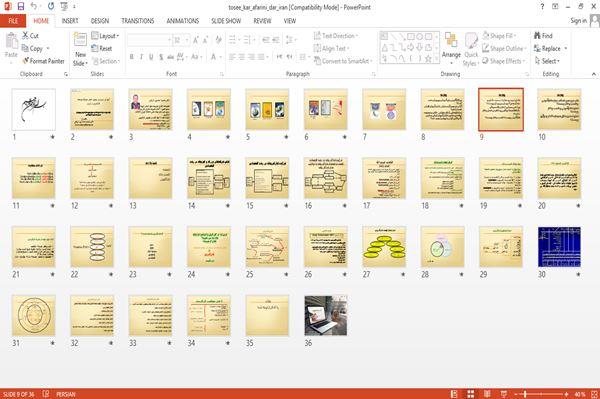Click the zoom in plus button

click(566, 394)
